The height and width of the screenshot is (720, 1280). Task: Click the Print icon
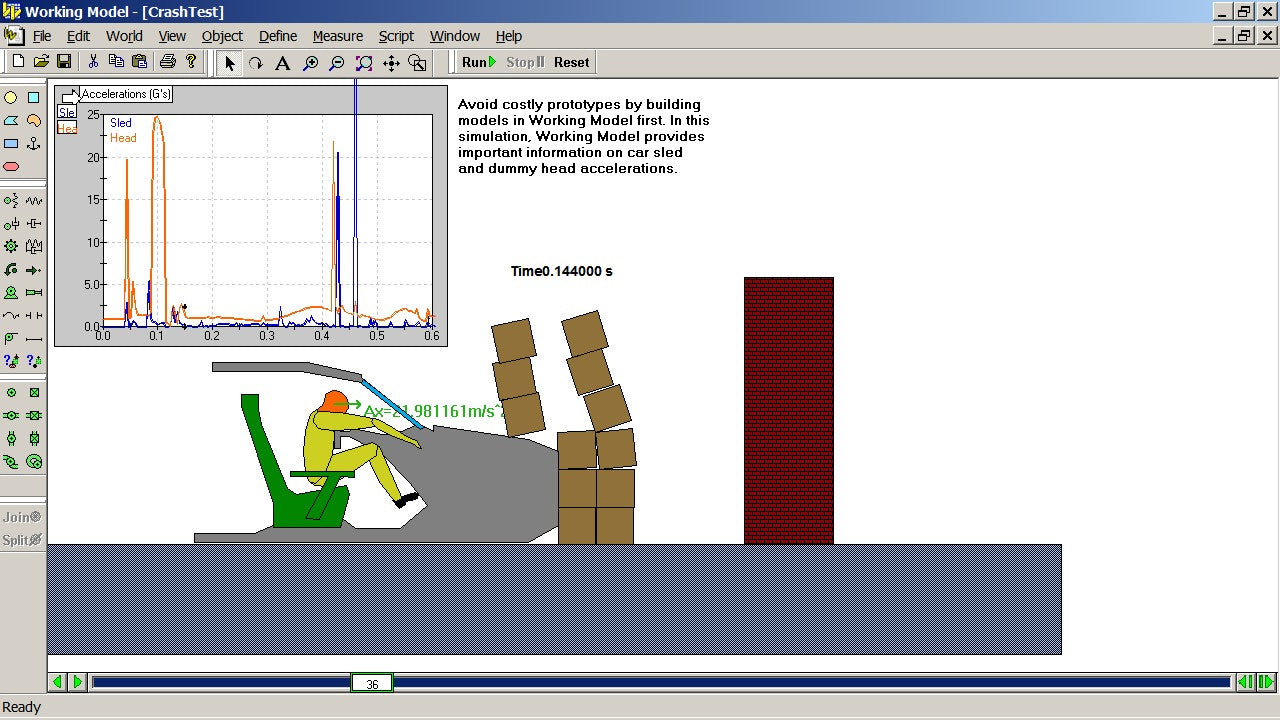point(167,62)
